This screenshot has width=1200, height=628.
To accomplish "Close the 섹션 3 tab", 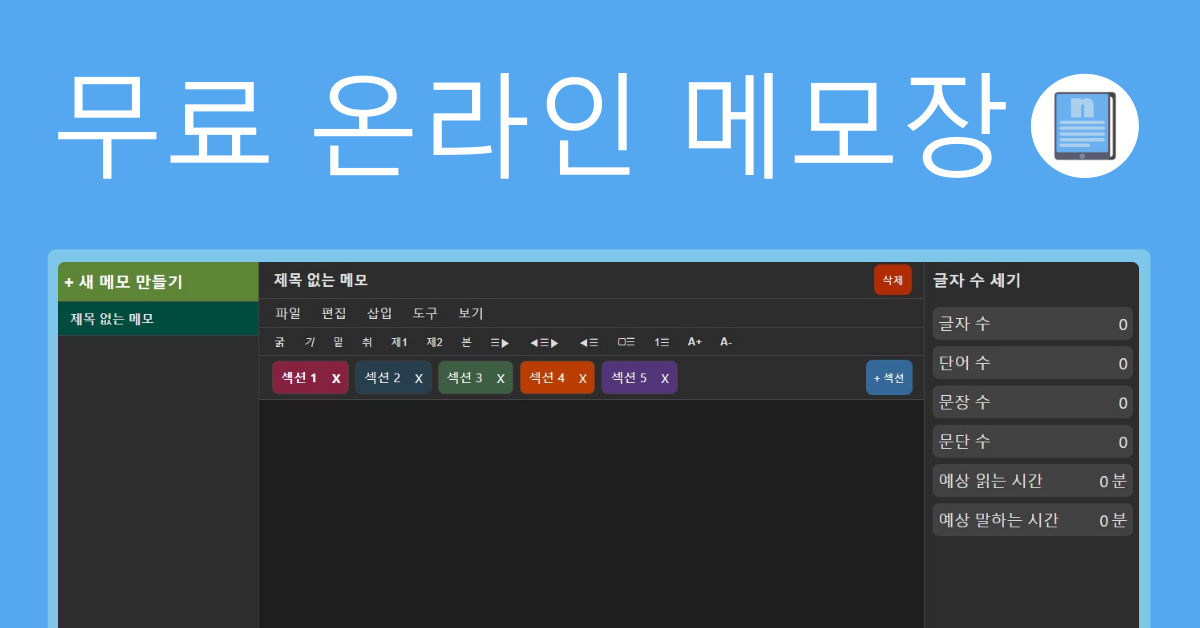I will tap(500, 378).
